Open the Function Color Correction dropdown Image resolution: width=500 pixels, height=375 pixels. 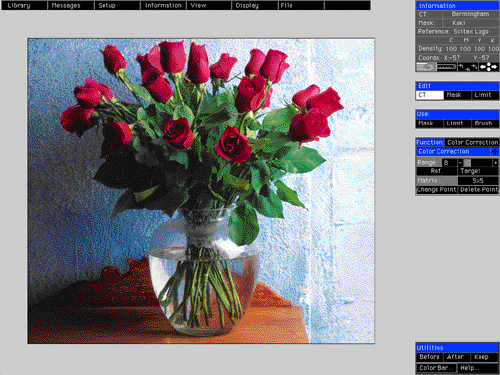click(x=472, y=142)
